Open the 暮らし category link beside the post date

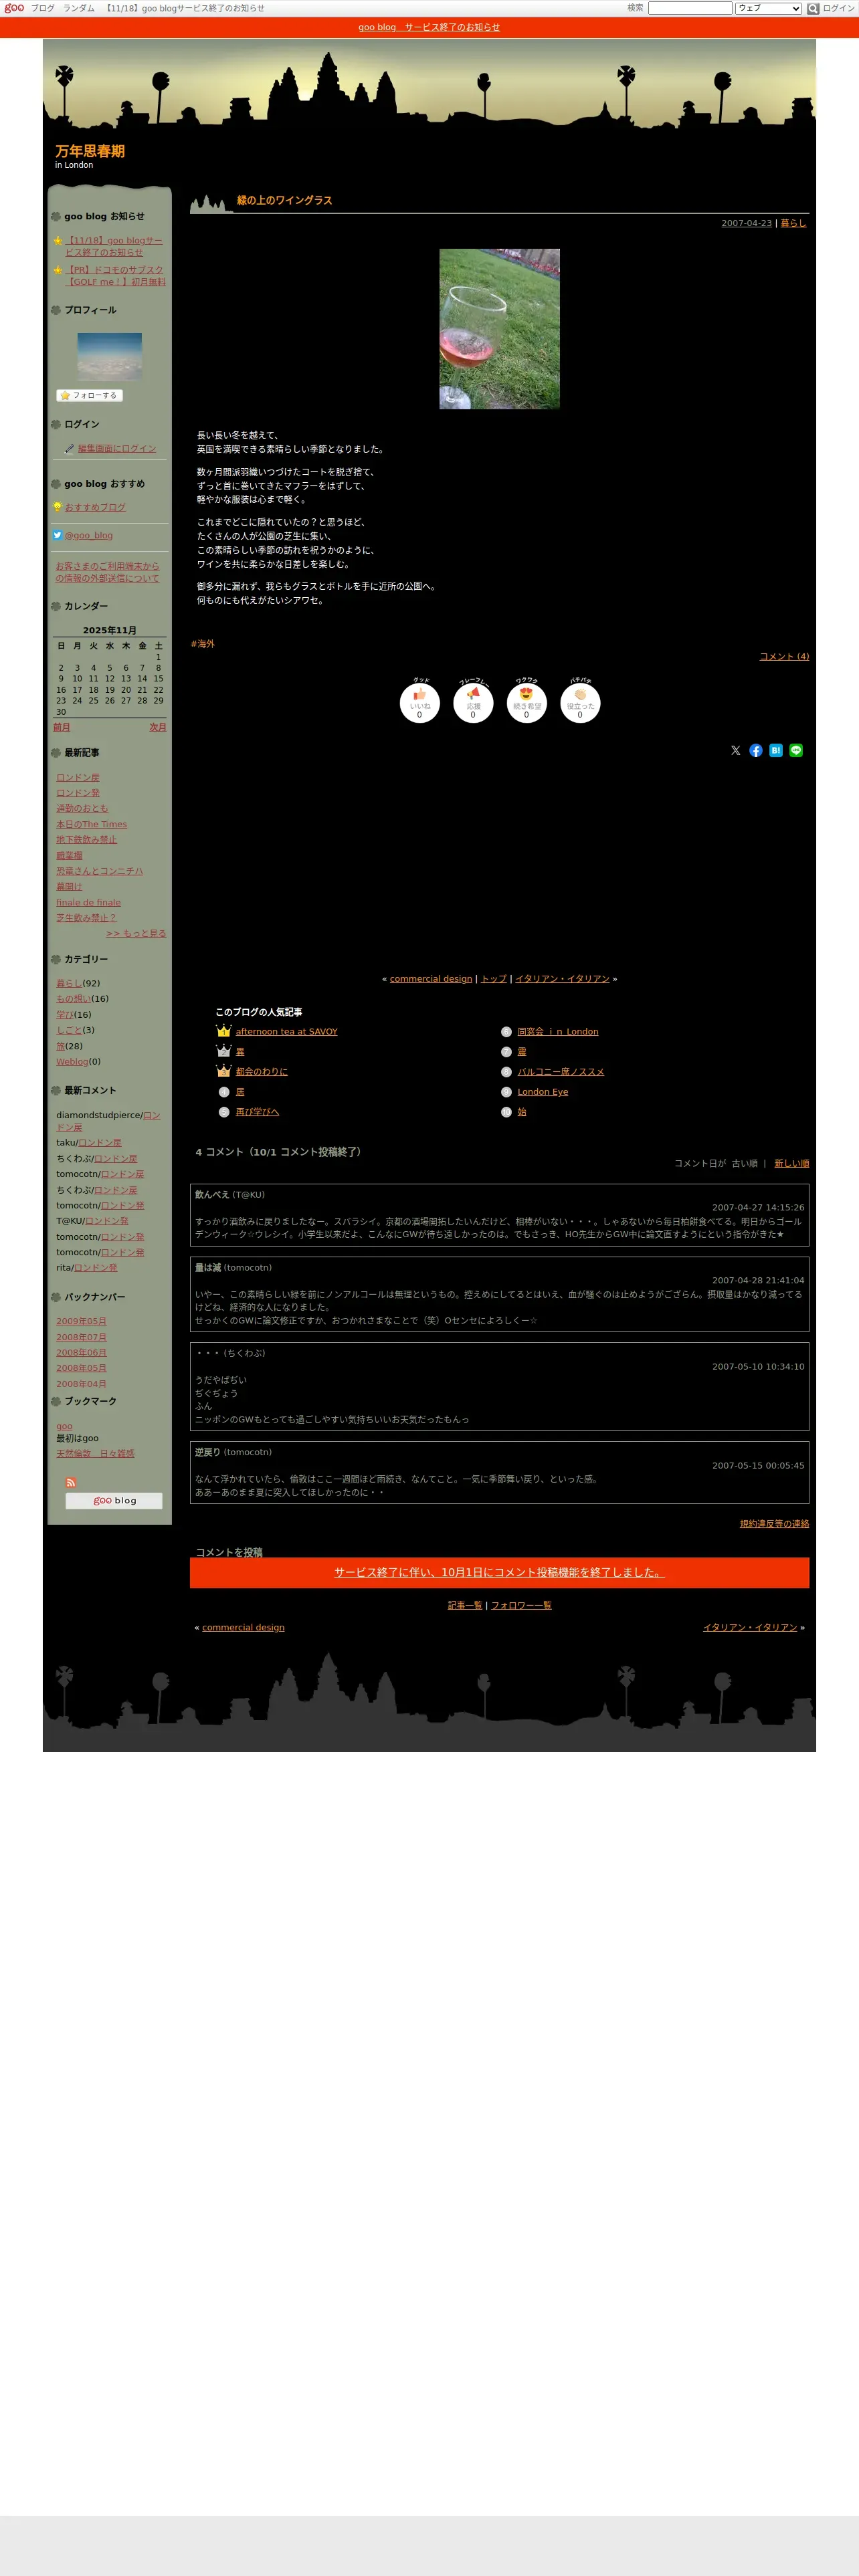coord(793,223)
